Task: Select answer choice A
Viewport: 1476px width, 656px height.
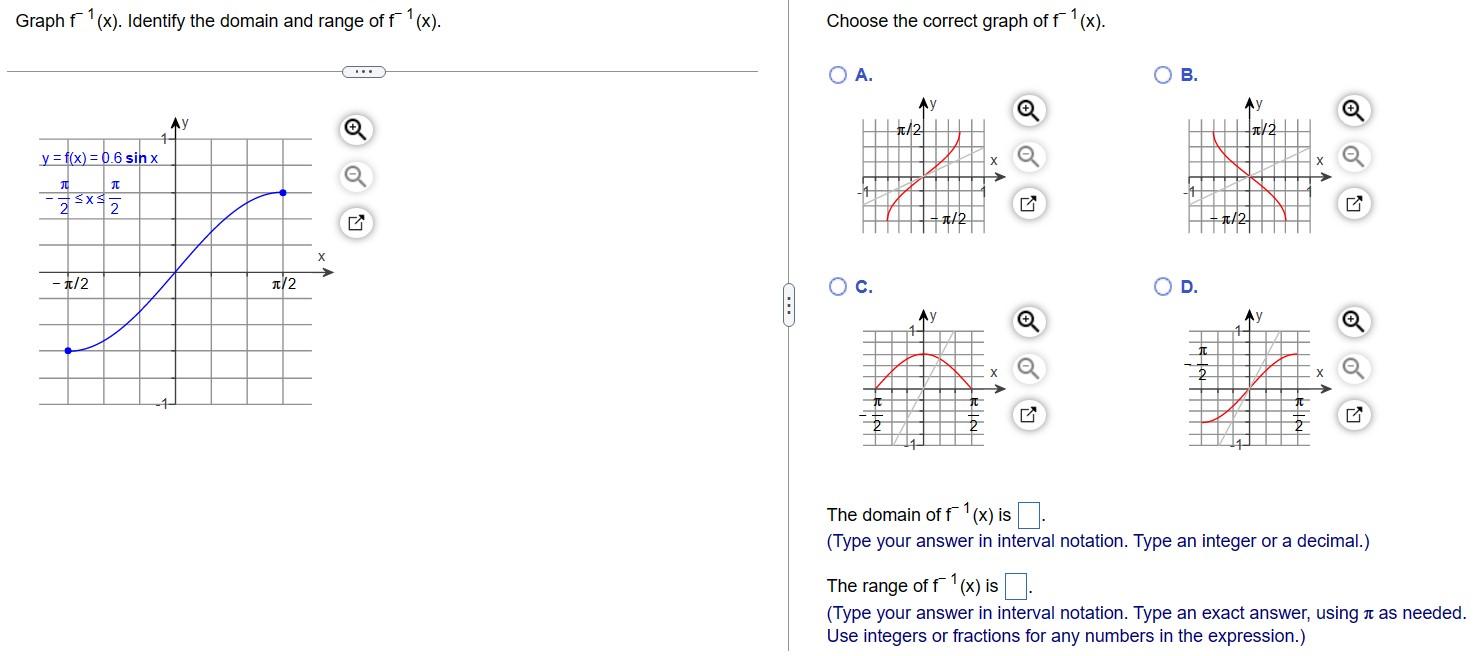Action: click(836, 74)
